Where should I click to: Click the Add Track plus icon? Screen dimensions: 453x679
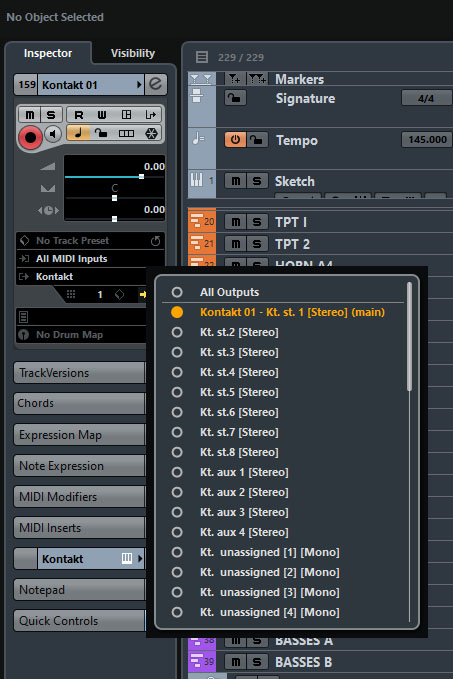[234, 79]
